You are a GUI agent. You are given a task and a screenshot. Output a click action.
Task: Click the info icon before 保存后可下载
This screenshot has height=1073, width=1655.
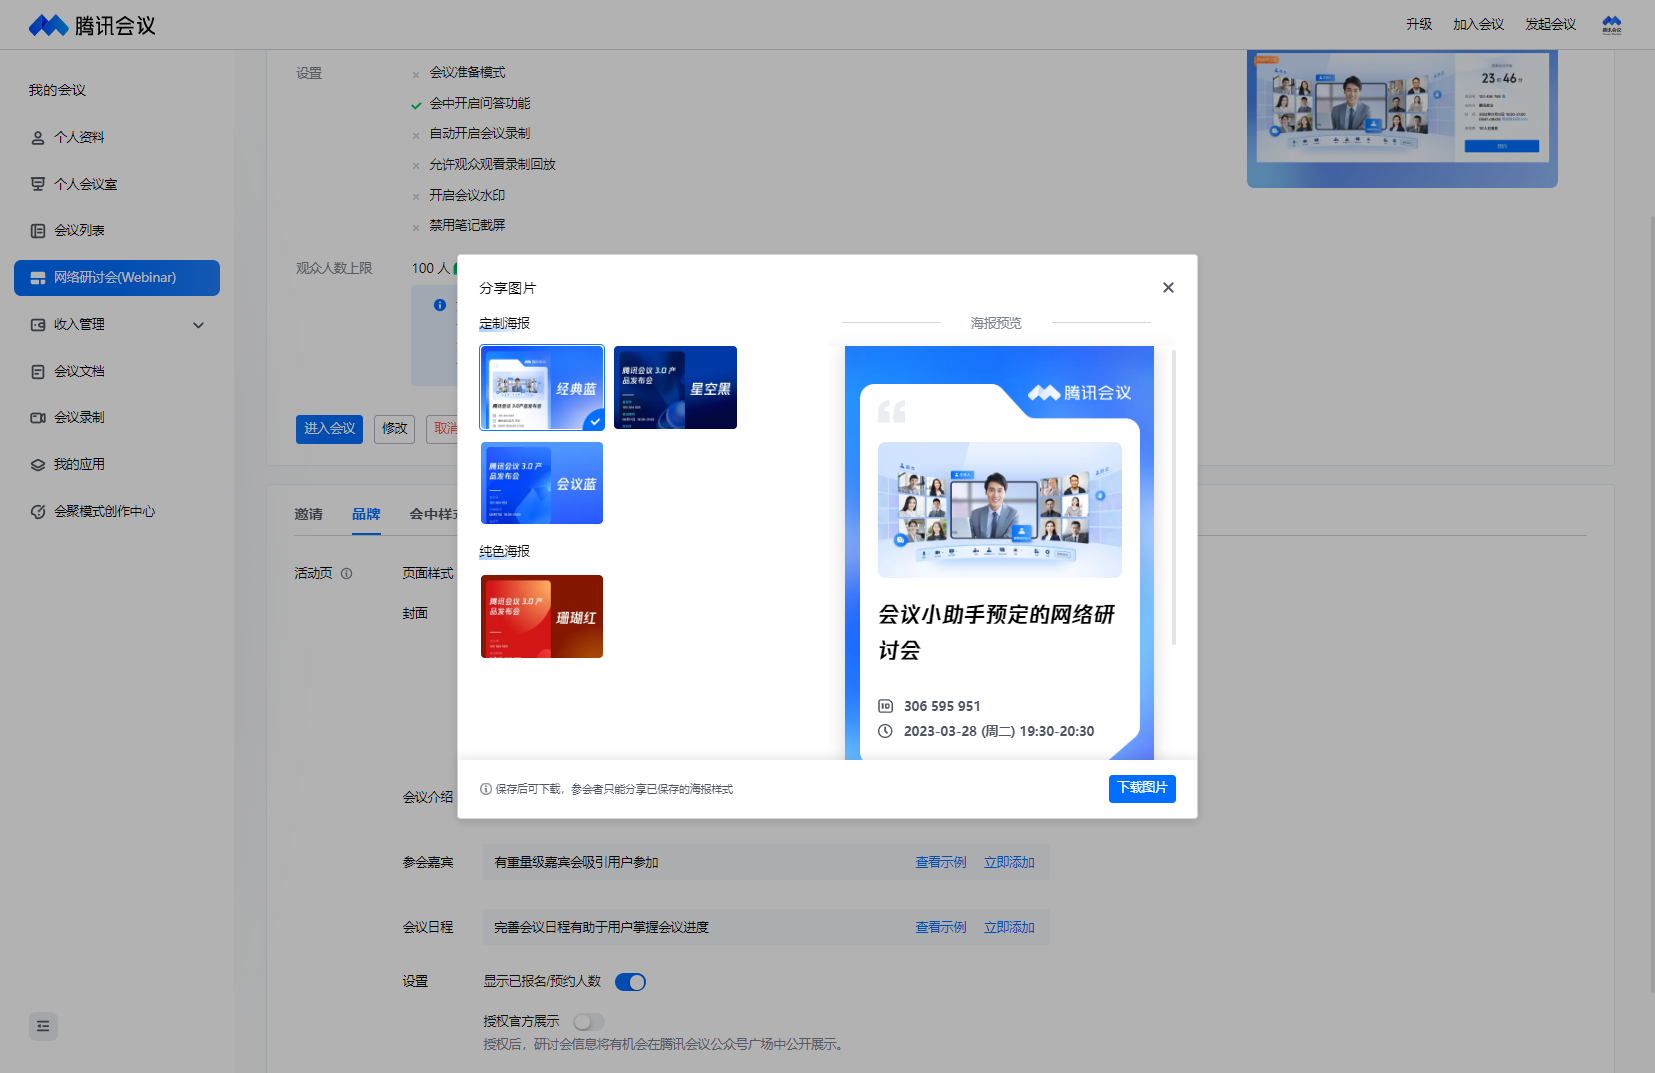pyautogui.click(x=486, y=789)
